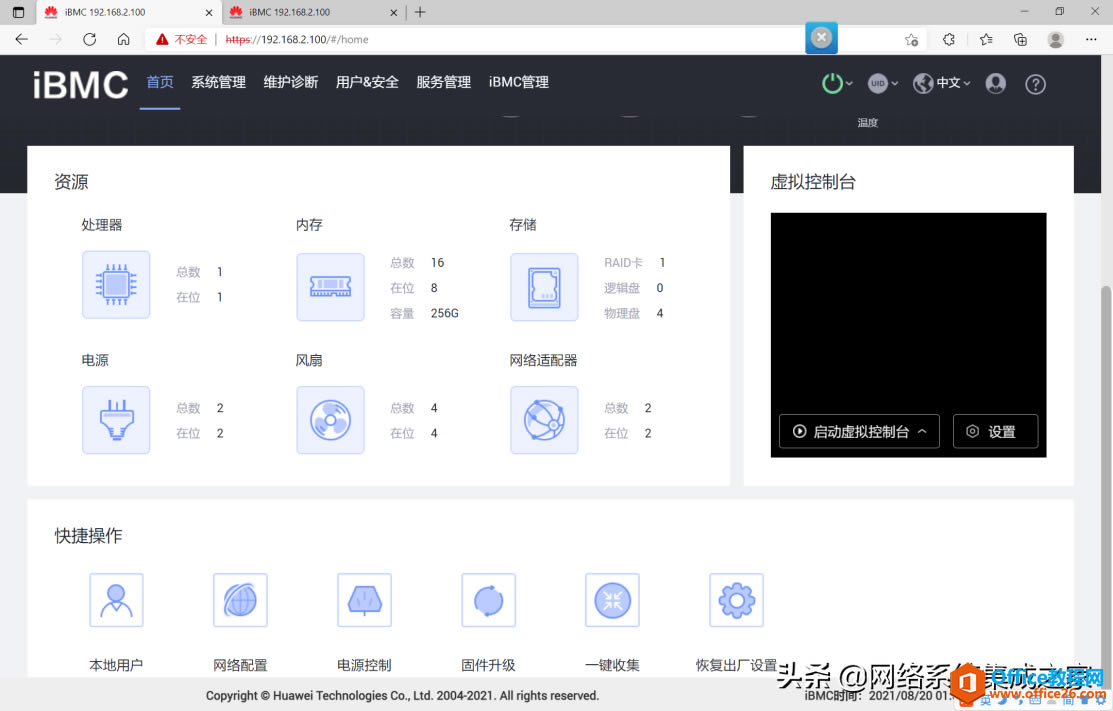Screen dimensions: 1113x711
Task: Reload the page with refresh icon
Action: 89,39
